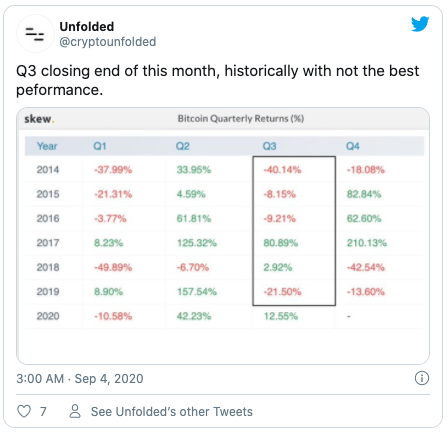This screenshot has width=448, height=434.
Task: Click the tweet info circle icon
Action: 422,378
